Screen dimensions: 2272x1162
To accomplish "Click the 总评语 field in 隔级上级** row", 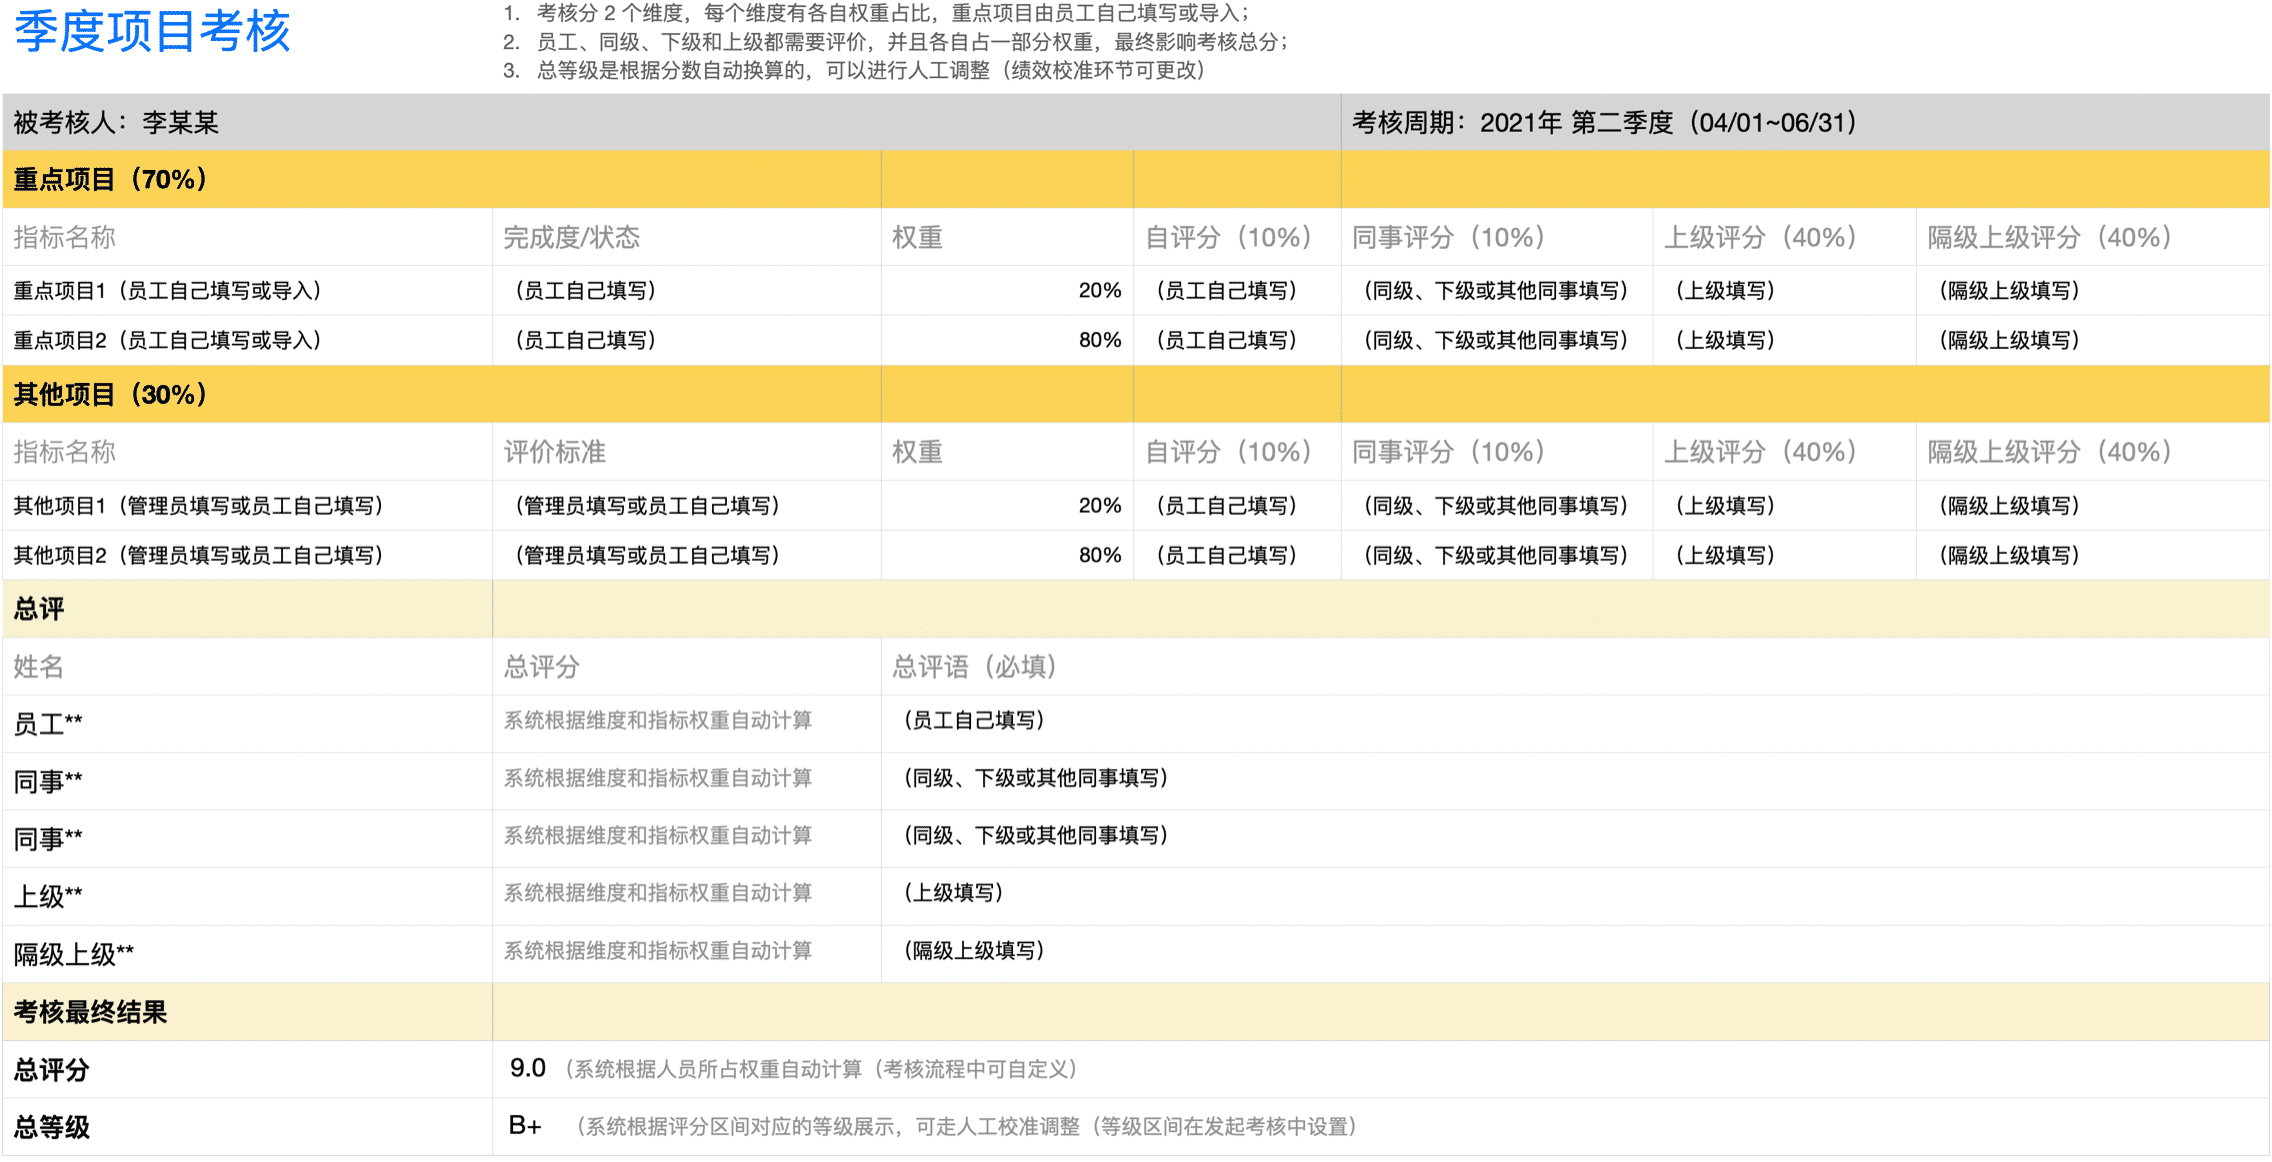I will click(1575, 954).
